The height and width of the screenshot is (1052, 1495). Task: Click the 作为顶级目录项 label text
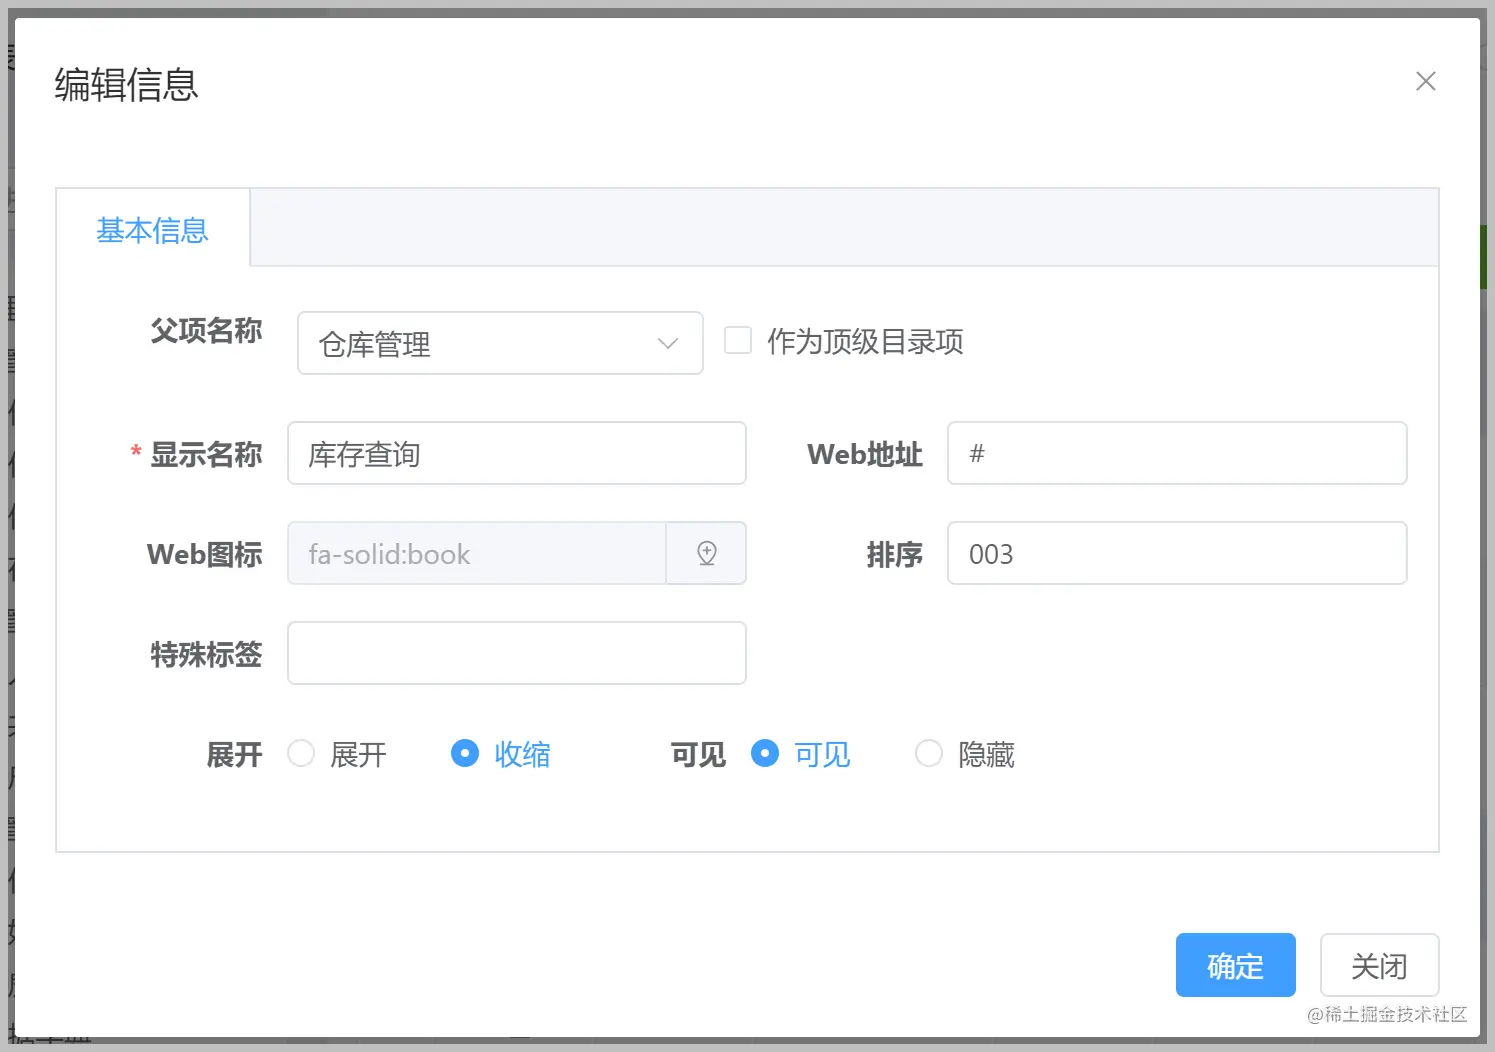tap(865, 341)
